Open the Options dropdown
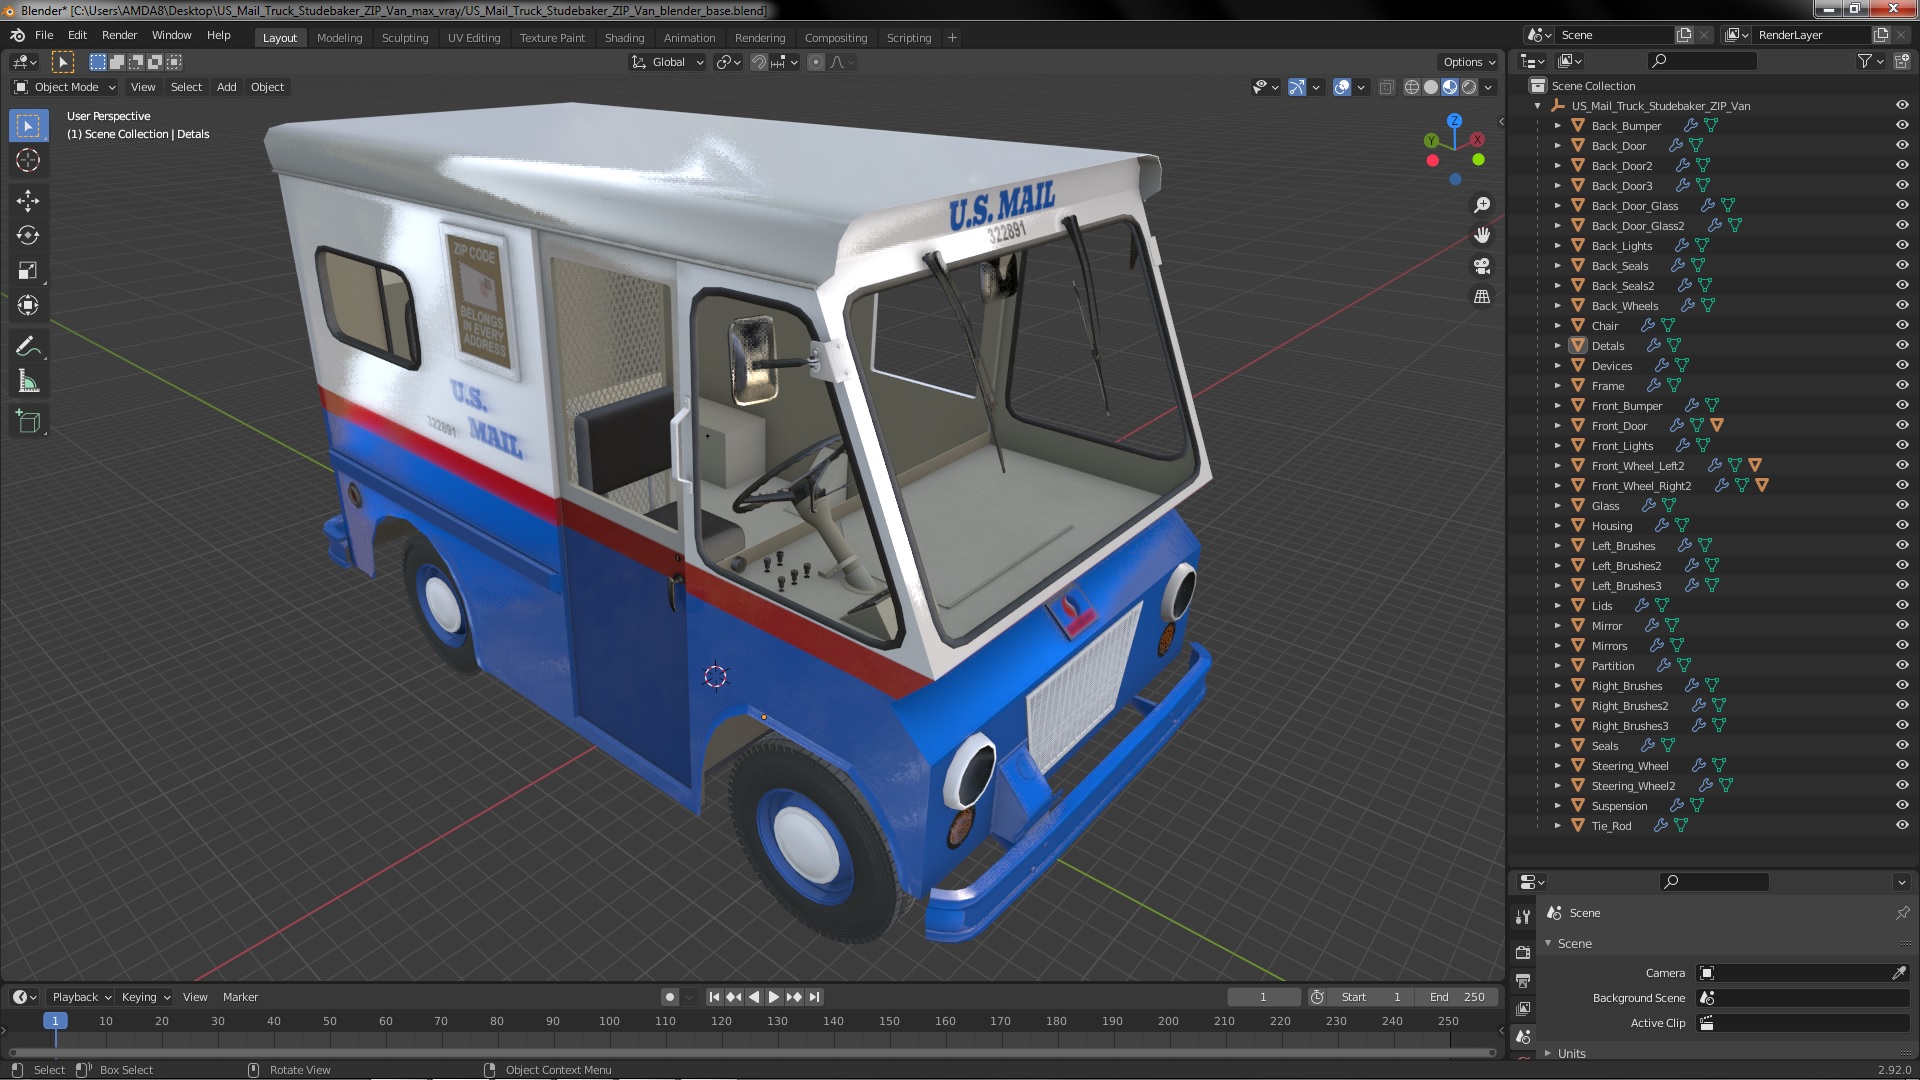1920x1080 pixels. pyautogui.click(x=1469, y=62)
